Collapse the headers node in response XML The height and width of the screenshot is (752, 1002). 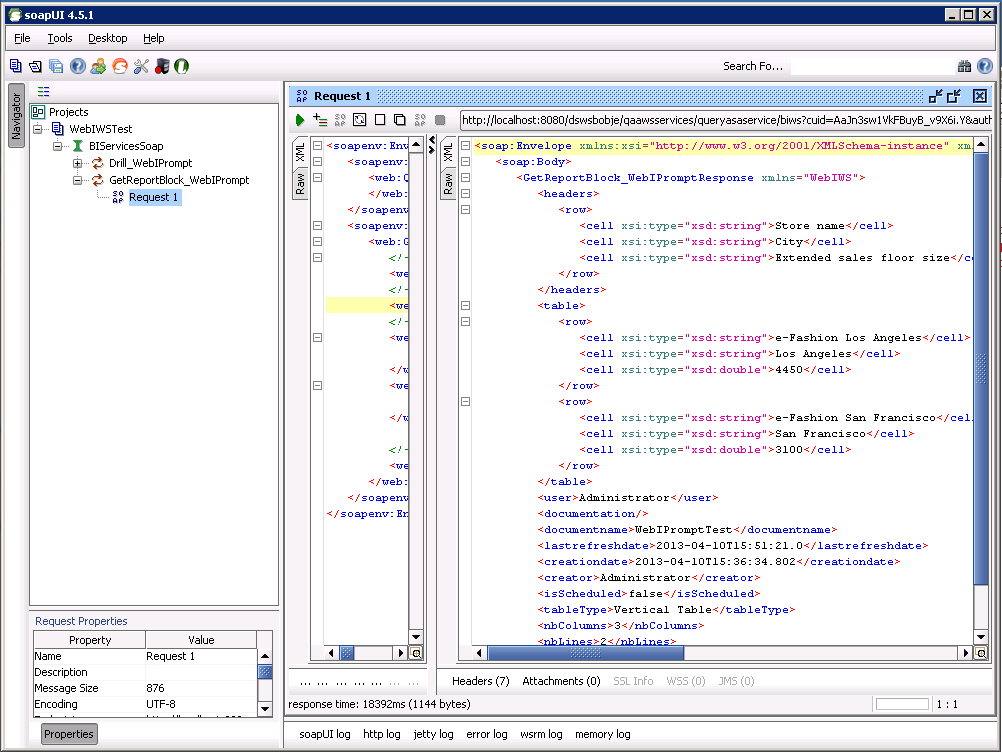465,194
